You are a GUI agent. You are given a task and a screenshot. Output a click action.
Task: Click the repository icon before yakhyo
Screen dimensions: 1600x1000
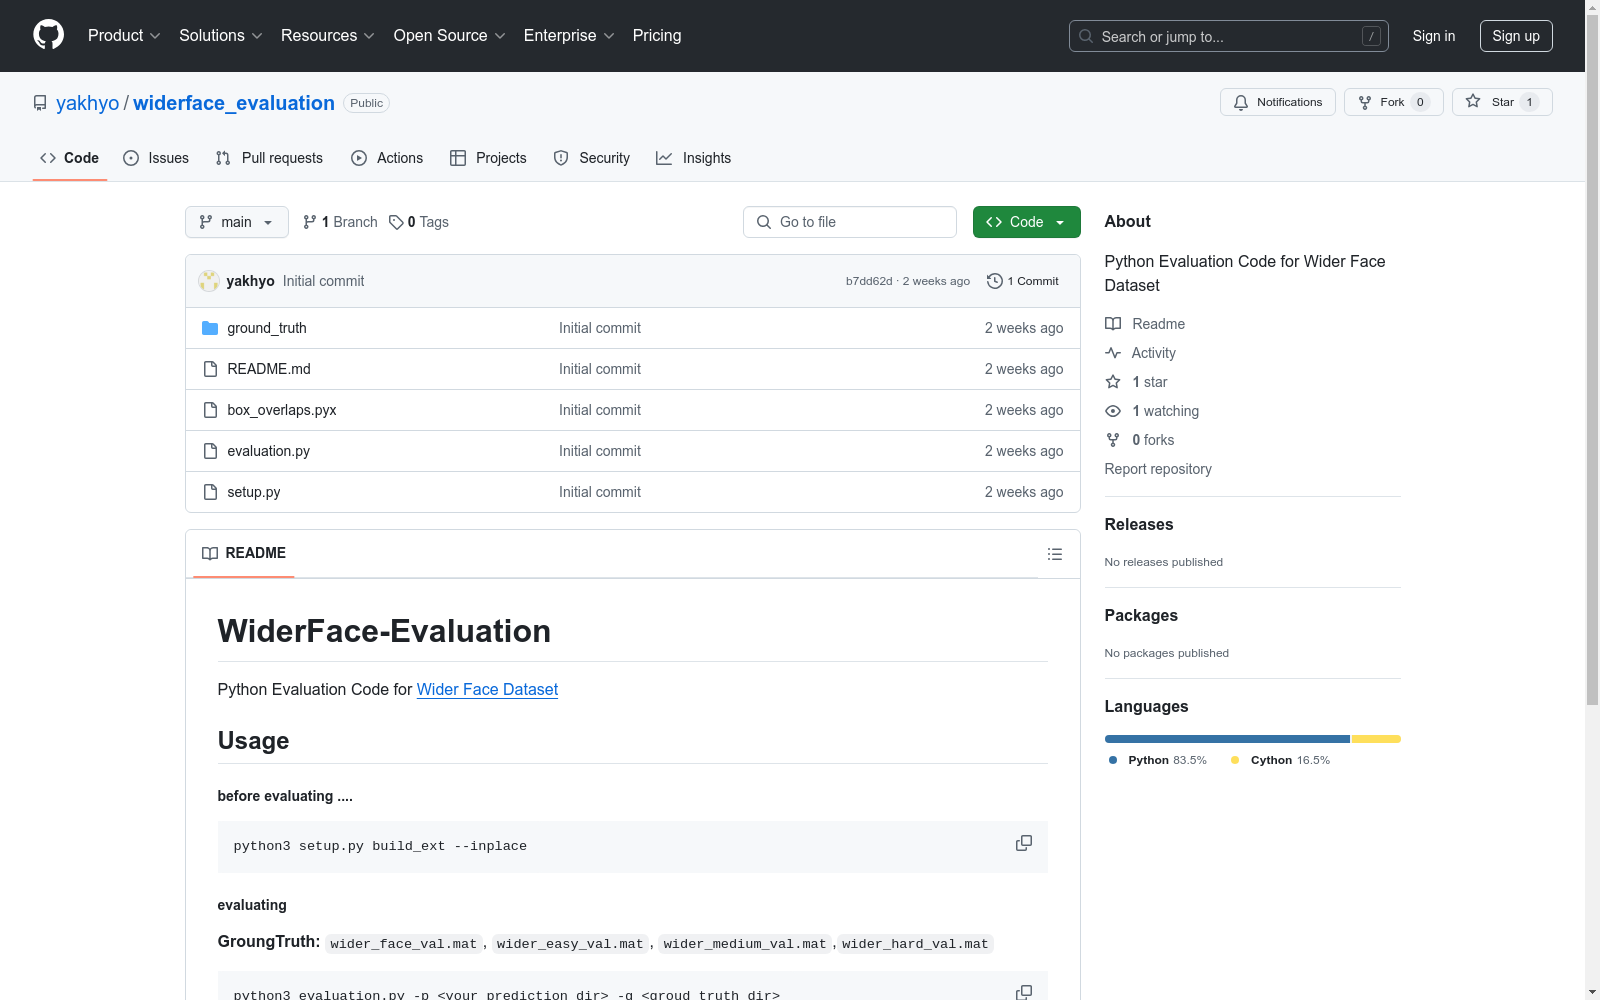pyautogui.click(x=40, y=103)
